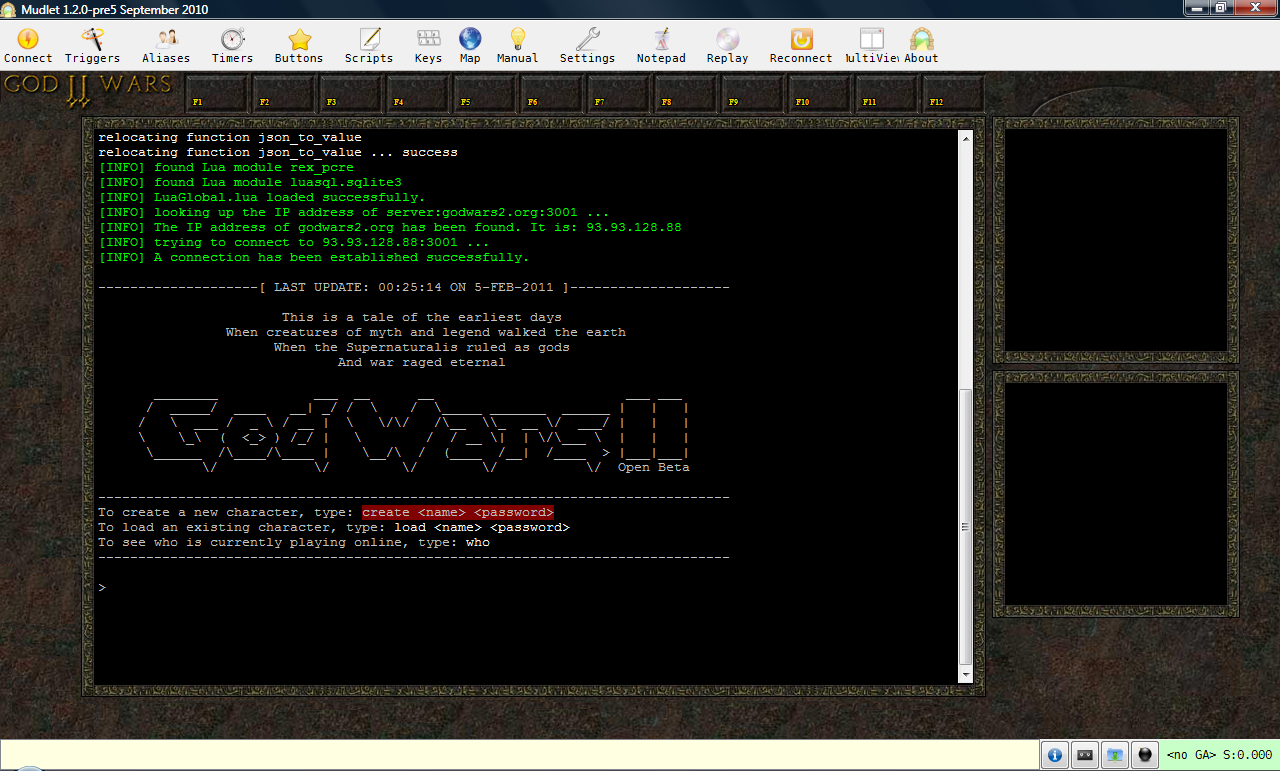Open the Aliases editor
Viewport: 1280px width, 771px height.
(x=166, y=46)
